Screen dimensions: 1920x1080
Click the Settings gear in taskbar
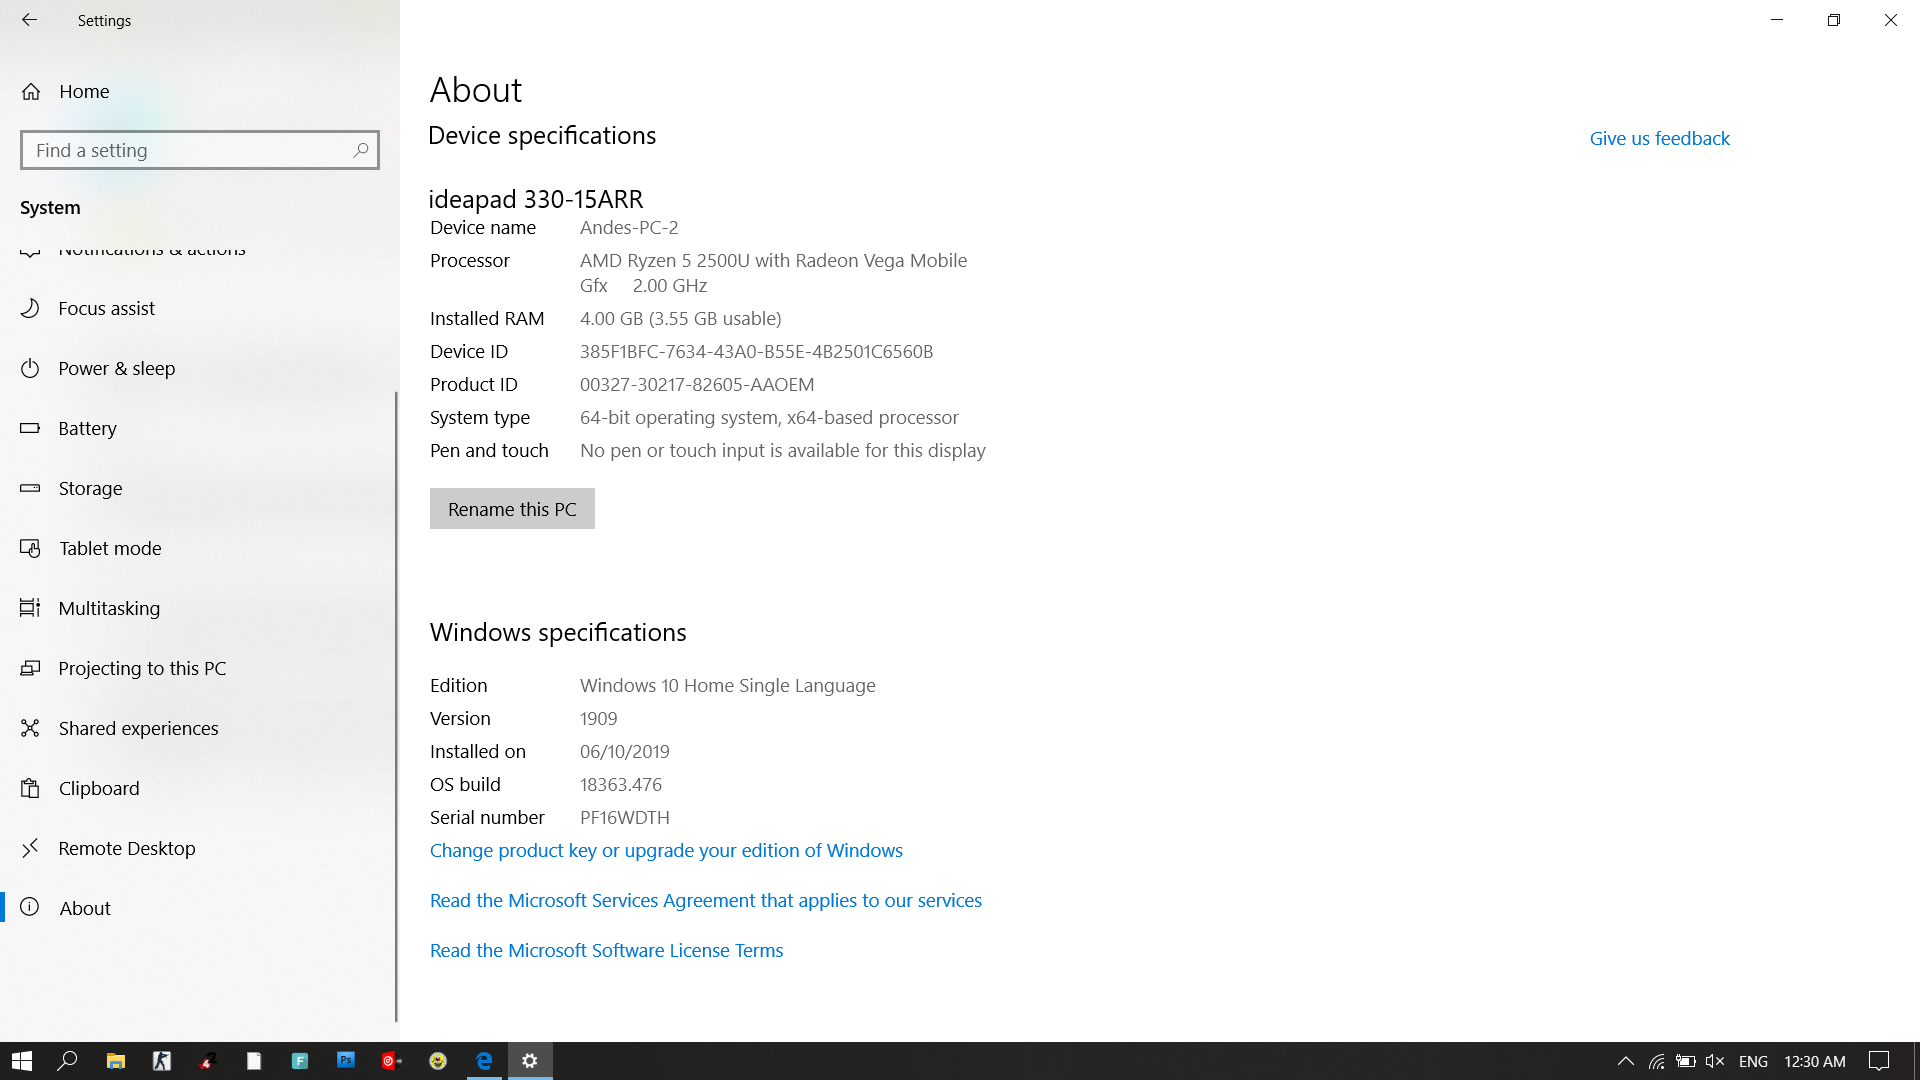point(530,1061)
